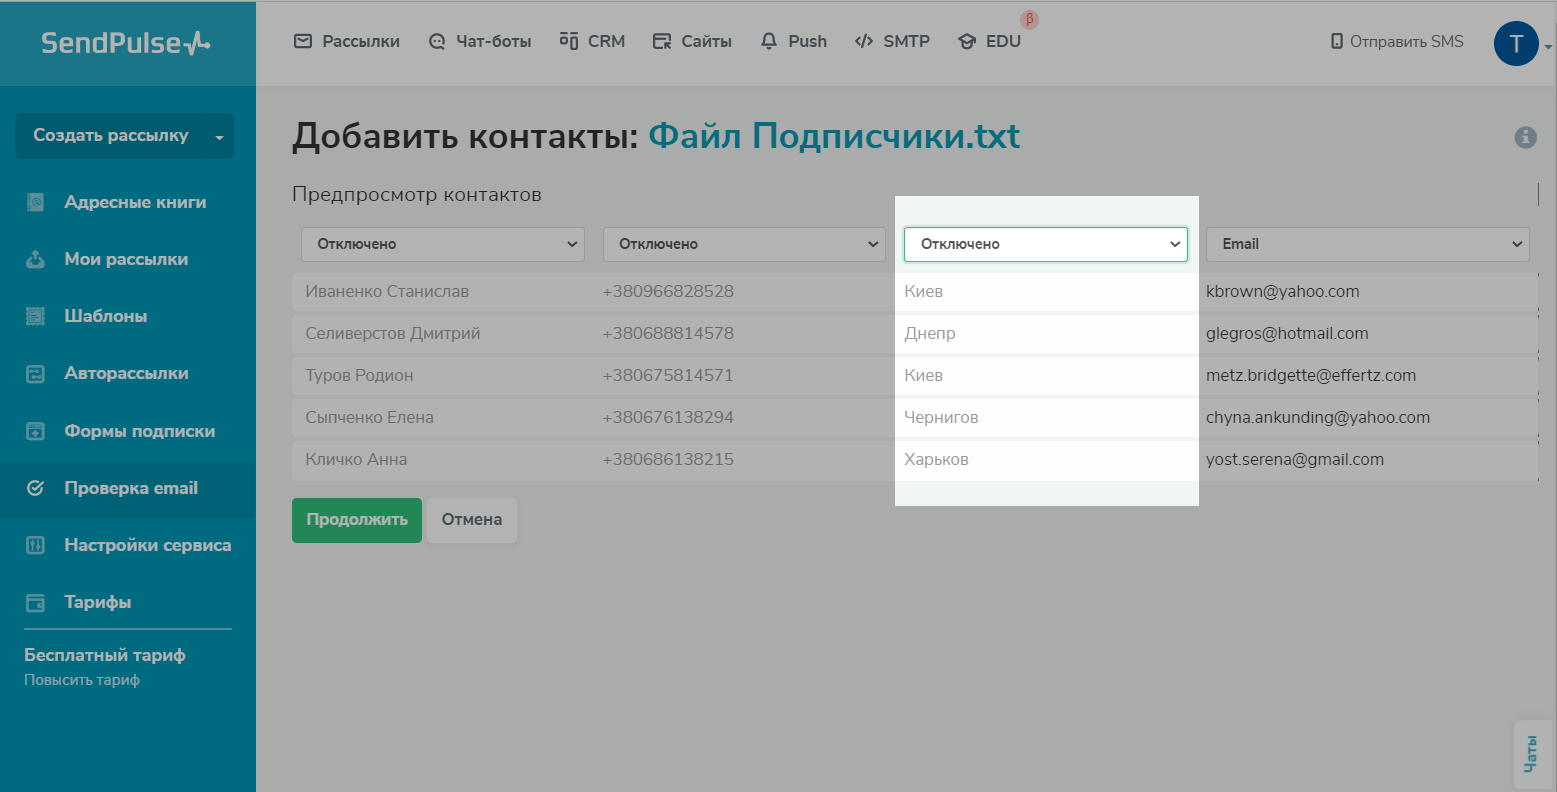The image size is (1557, 792).
Task: Click the Tariffs wallet icon
Action: pos(35,602)
